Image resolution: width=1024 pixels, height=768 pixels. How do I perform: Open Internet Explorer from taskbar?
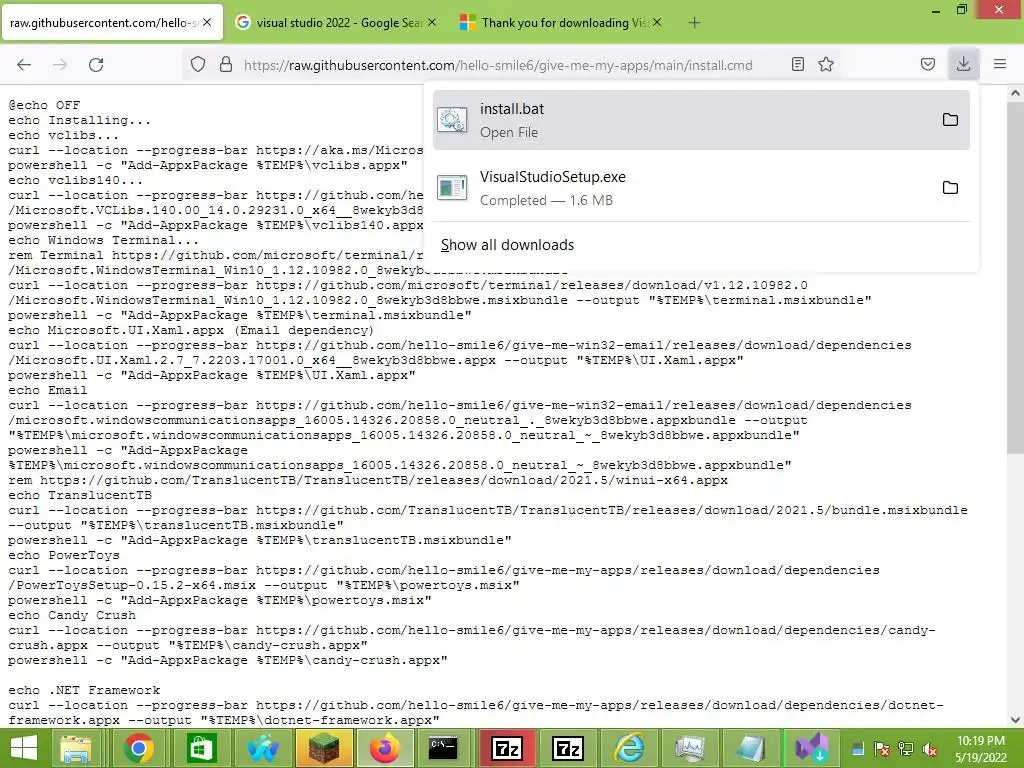(x=629, y=748)
